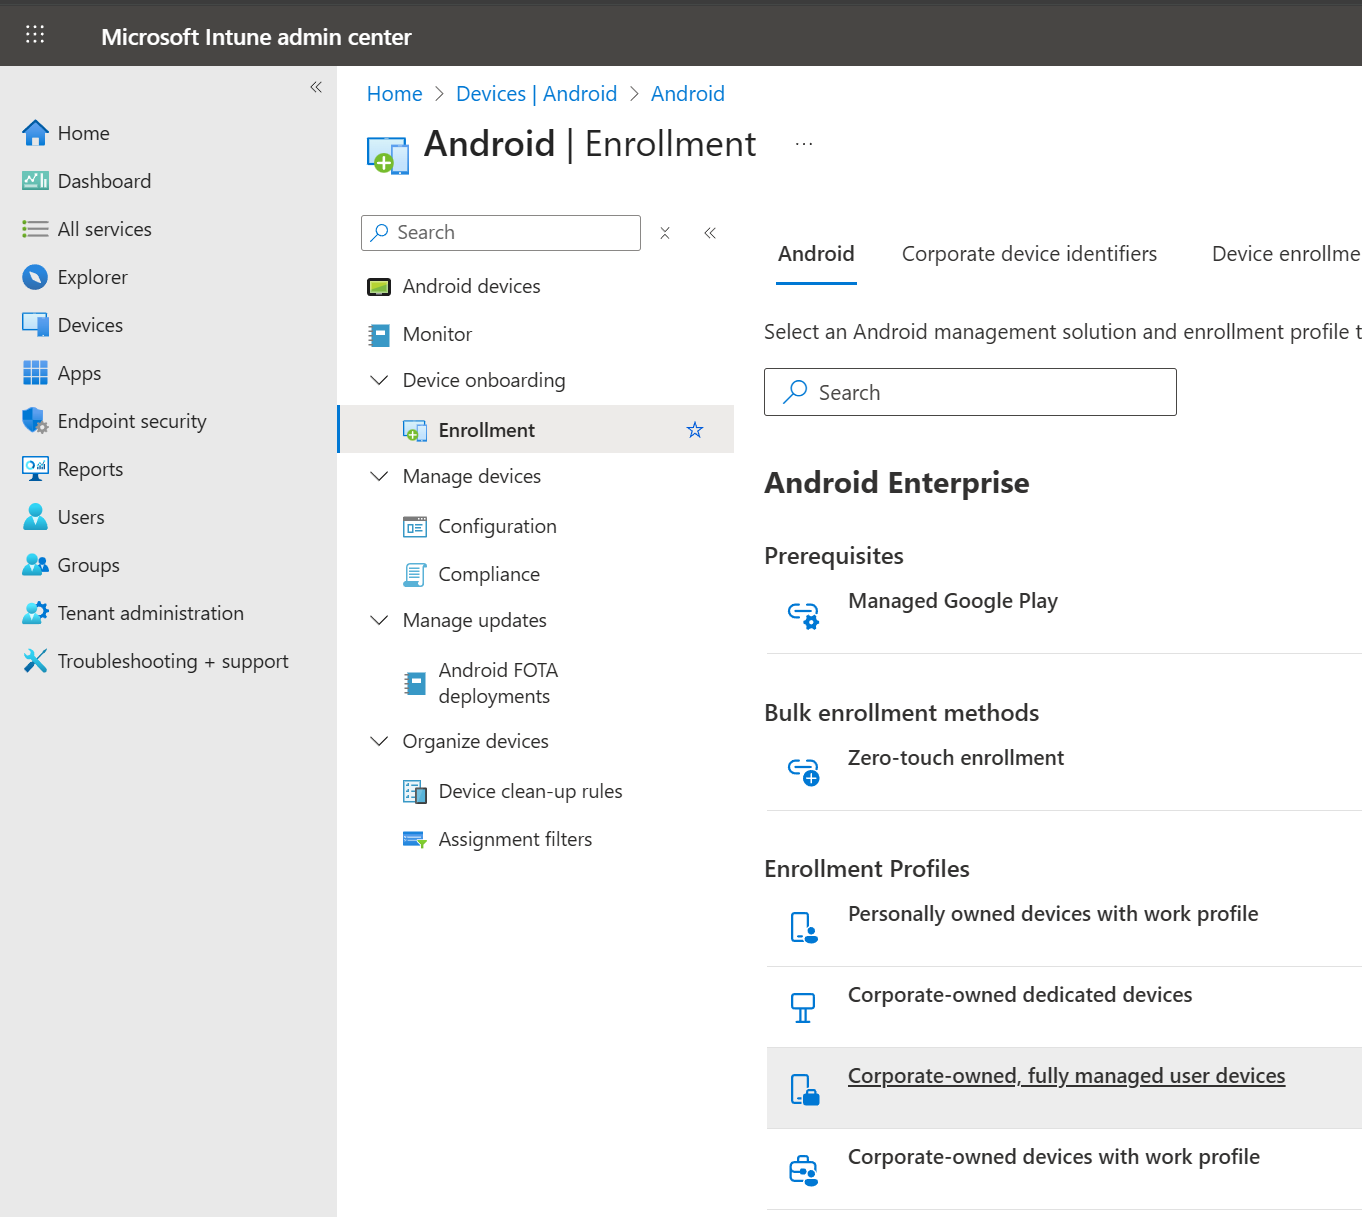Switch to Corporate device identifiers tab

[x=1029, y=254]
